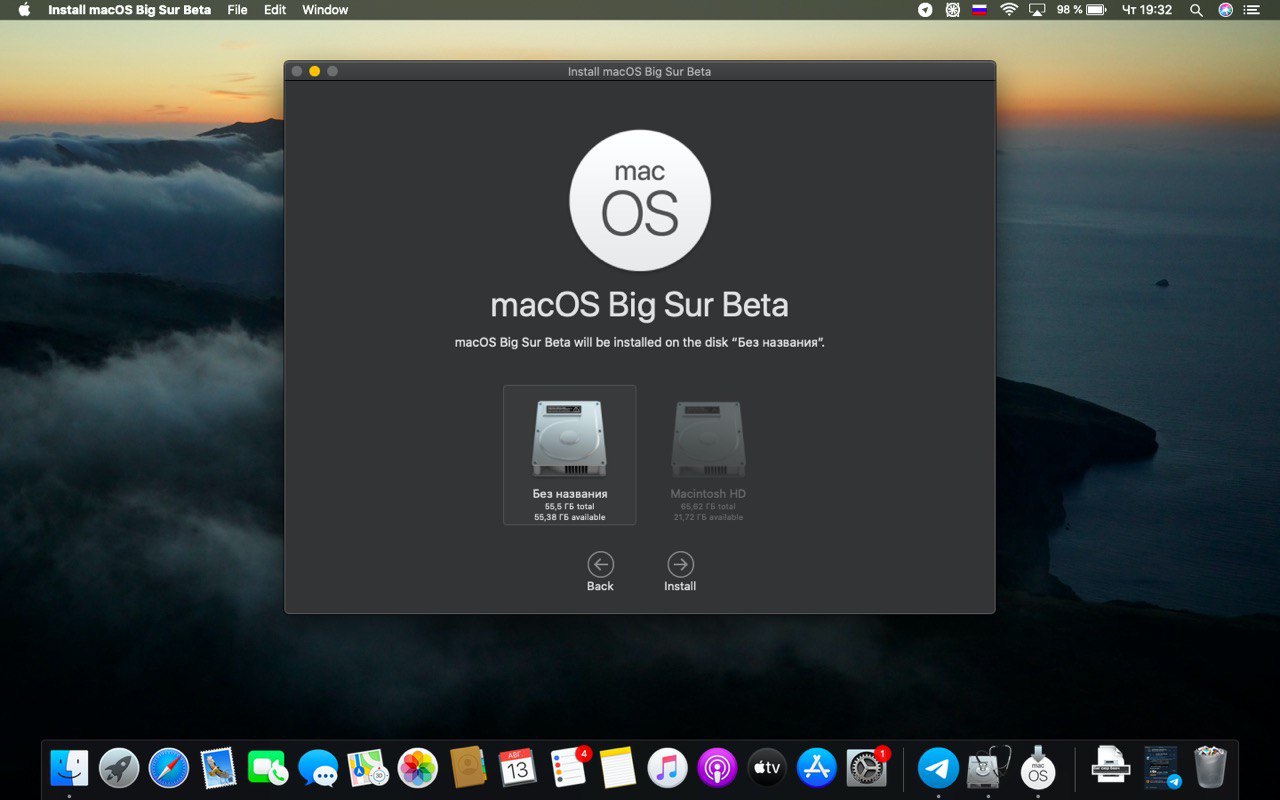Screen dimensions: 1280x800
Task: Open Notes from the Dock
Action: click(x=618, y=768)
